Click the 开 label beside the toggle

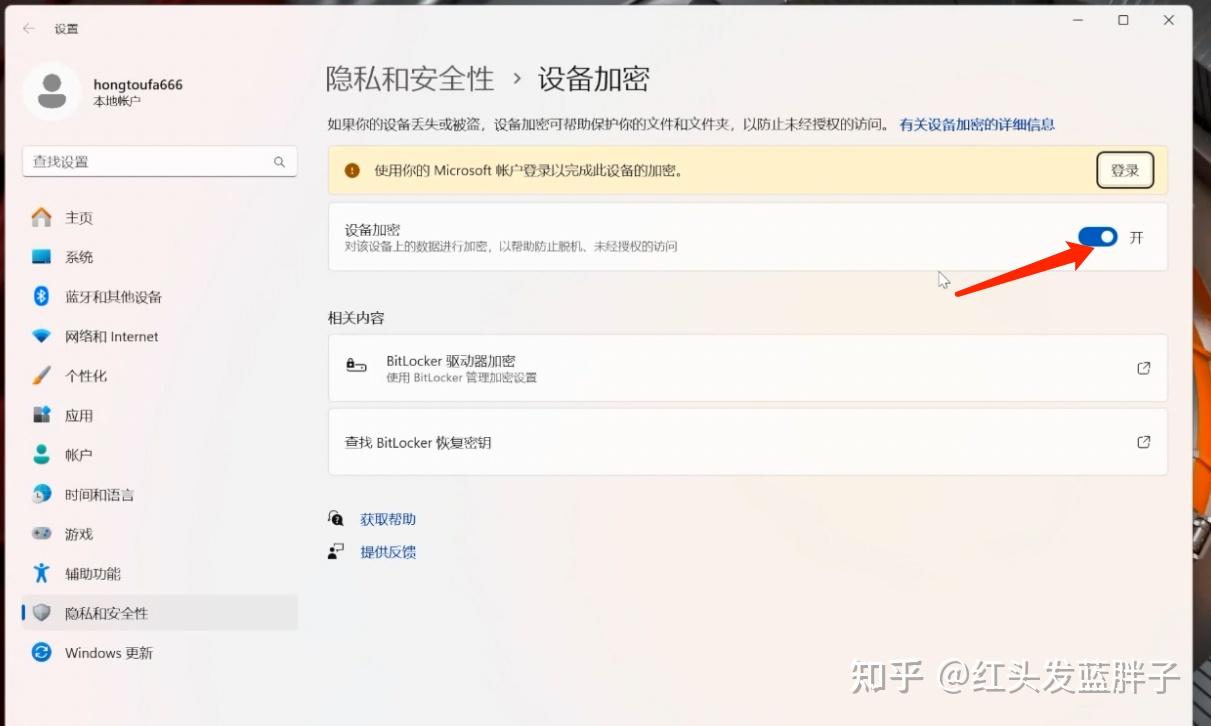tap(1136, 238)
